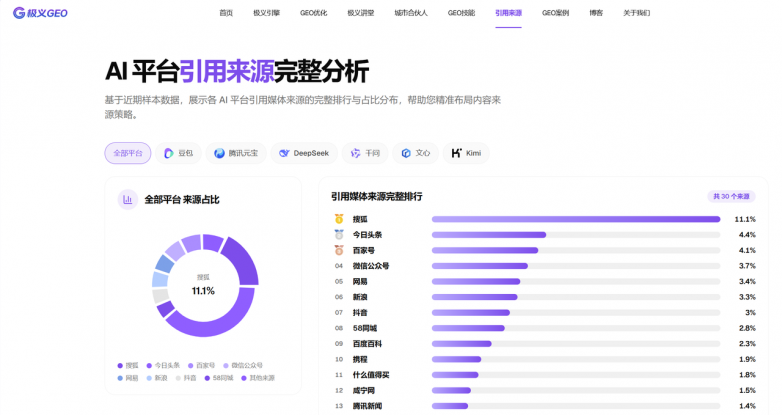This screenshot has height=415, width=782.
Task: Click the donut chart center 11.1% label
Action: pyautogui.click(x=203, y=291)
